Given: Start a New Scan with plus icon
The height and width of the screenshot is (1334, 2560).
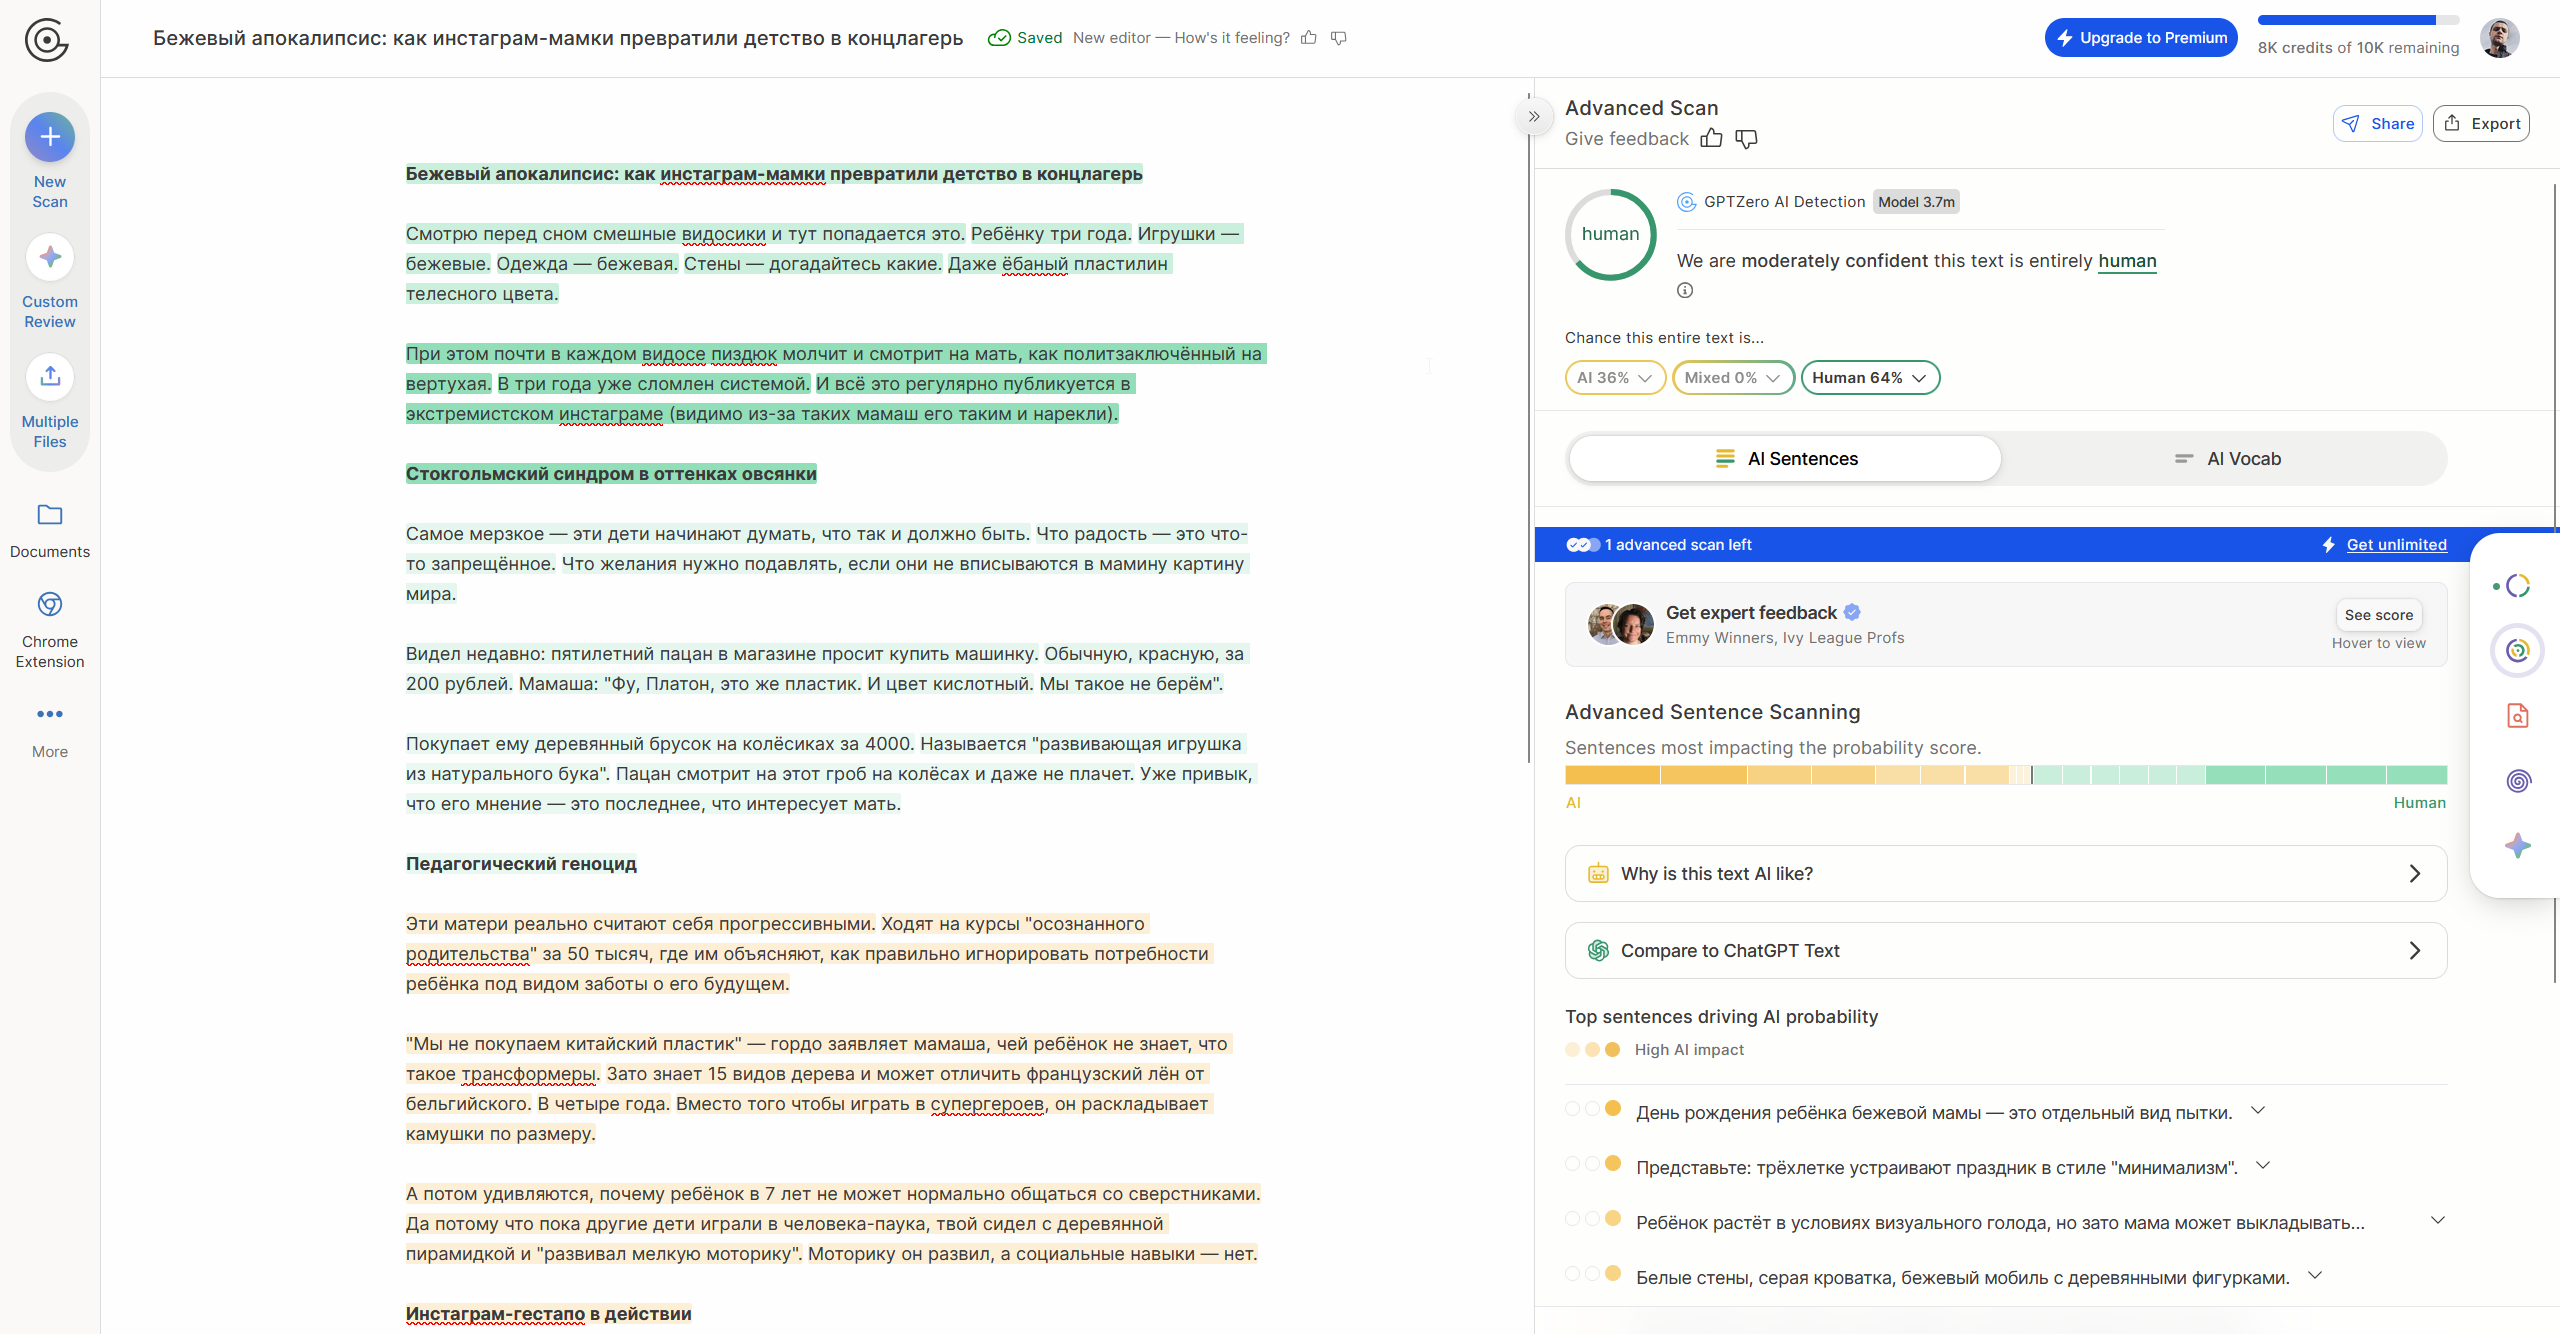Looking at the screenshot, I should pos(50,137).
